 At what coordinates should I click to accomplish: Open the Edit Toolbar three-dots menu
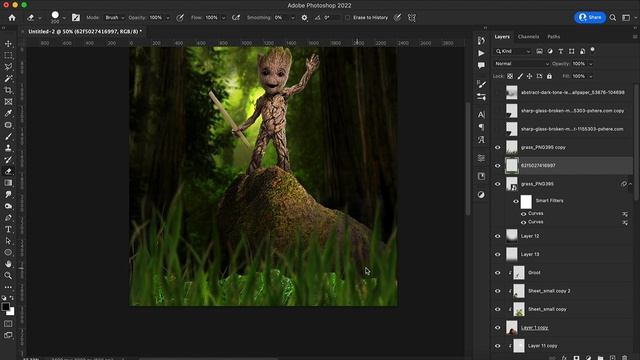click(8, 287)
